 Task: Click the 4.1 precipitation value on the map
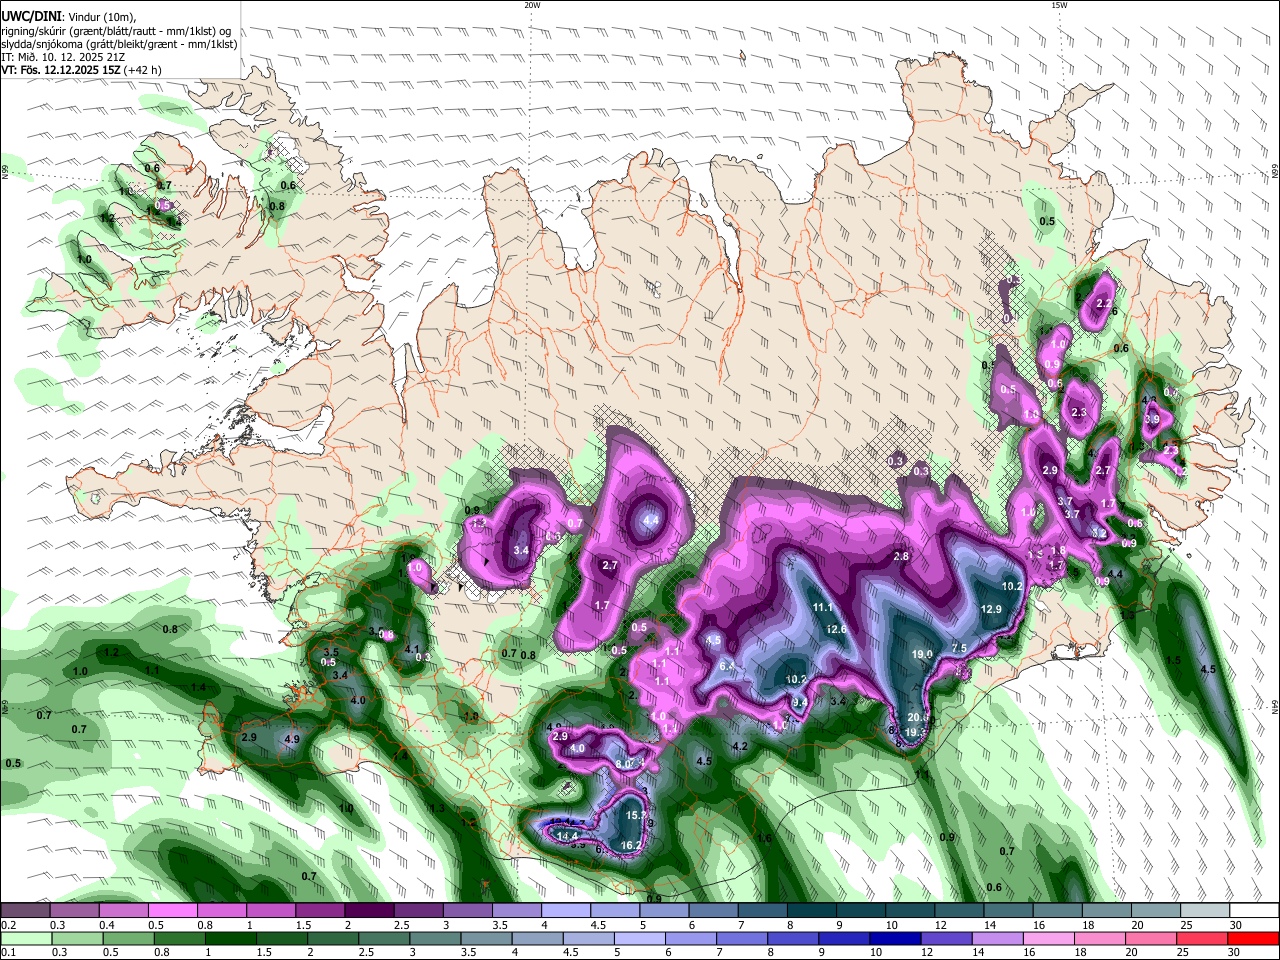point(412,649)
